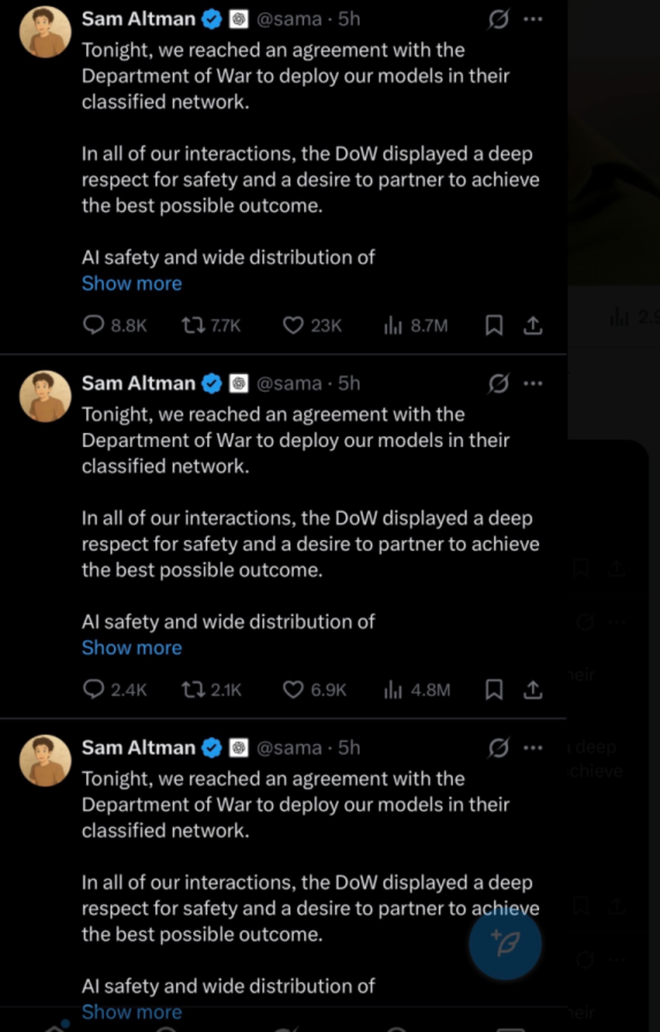
Task: View analytics showing 8.7M views
Action: pyautogui.click(x=391, y=325)
